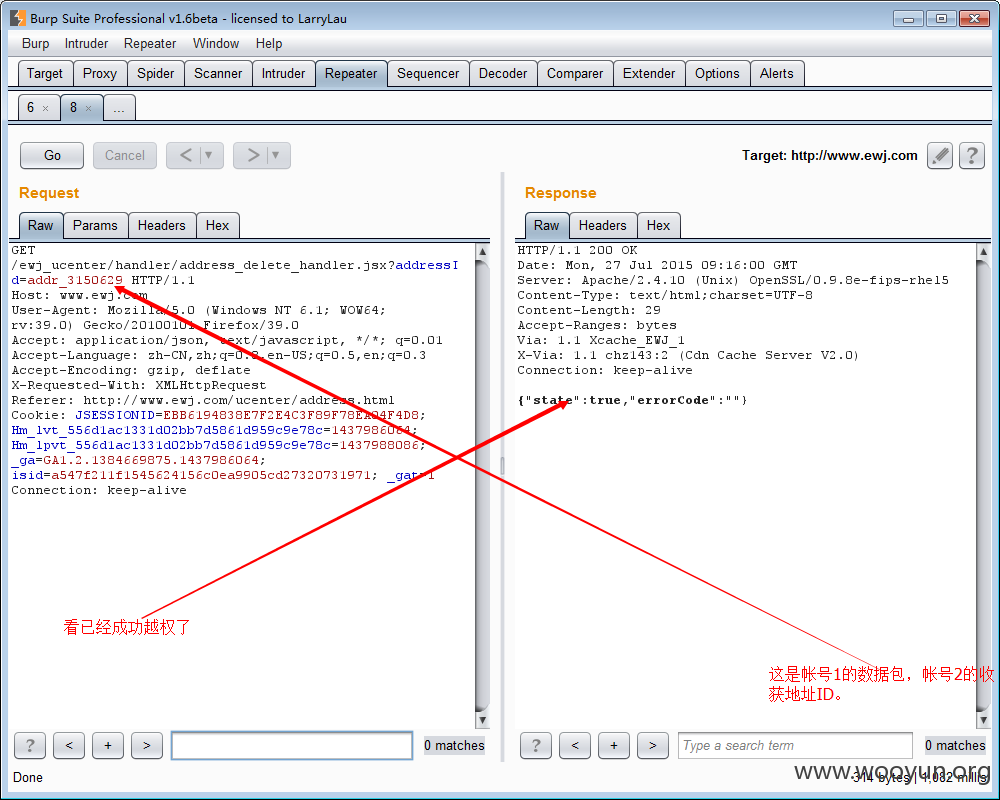Viewport: 1000px width, 800px height.
Task: Switch to the Intruder tool tab
Action: (283, 73)
